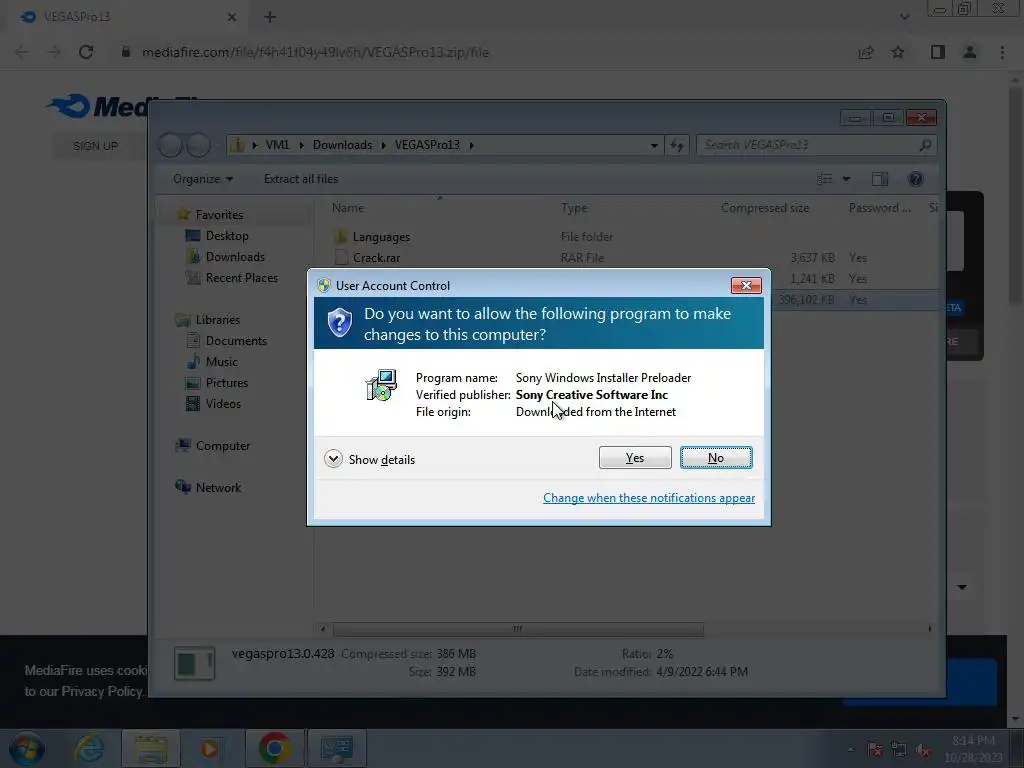
Task: Open Organize menu in Explorer window
Action: 202,179
